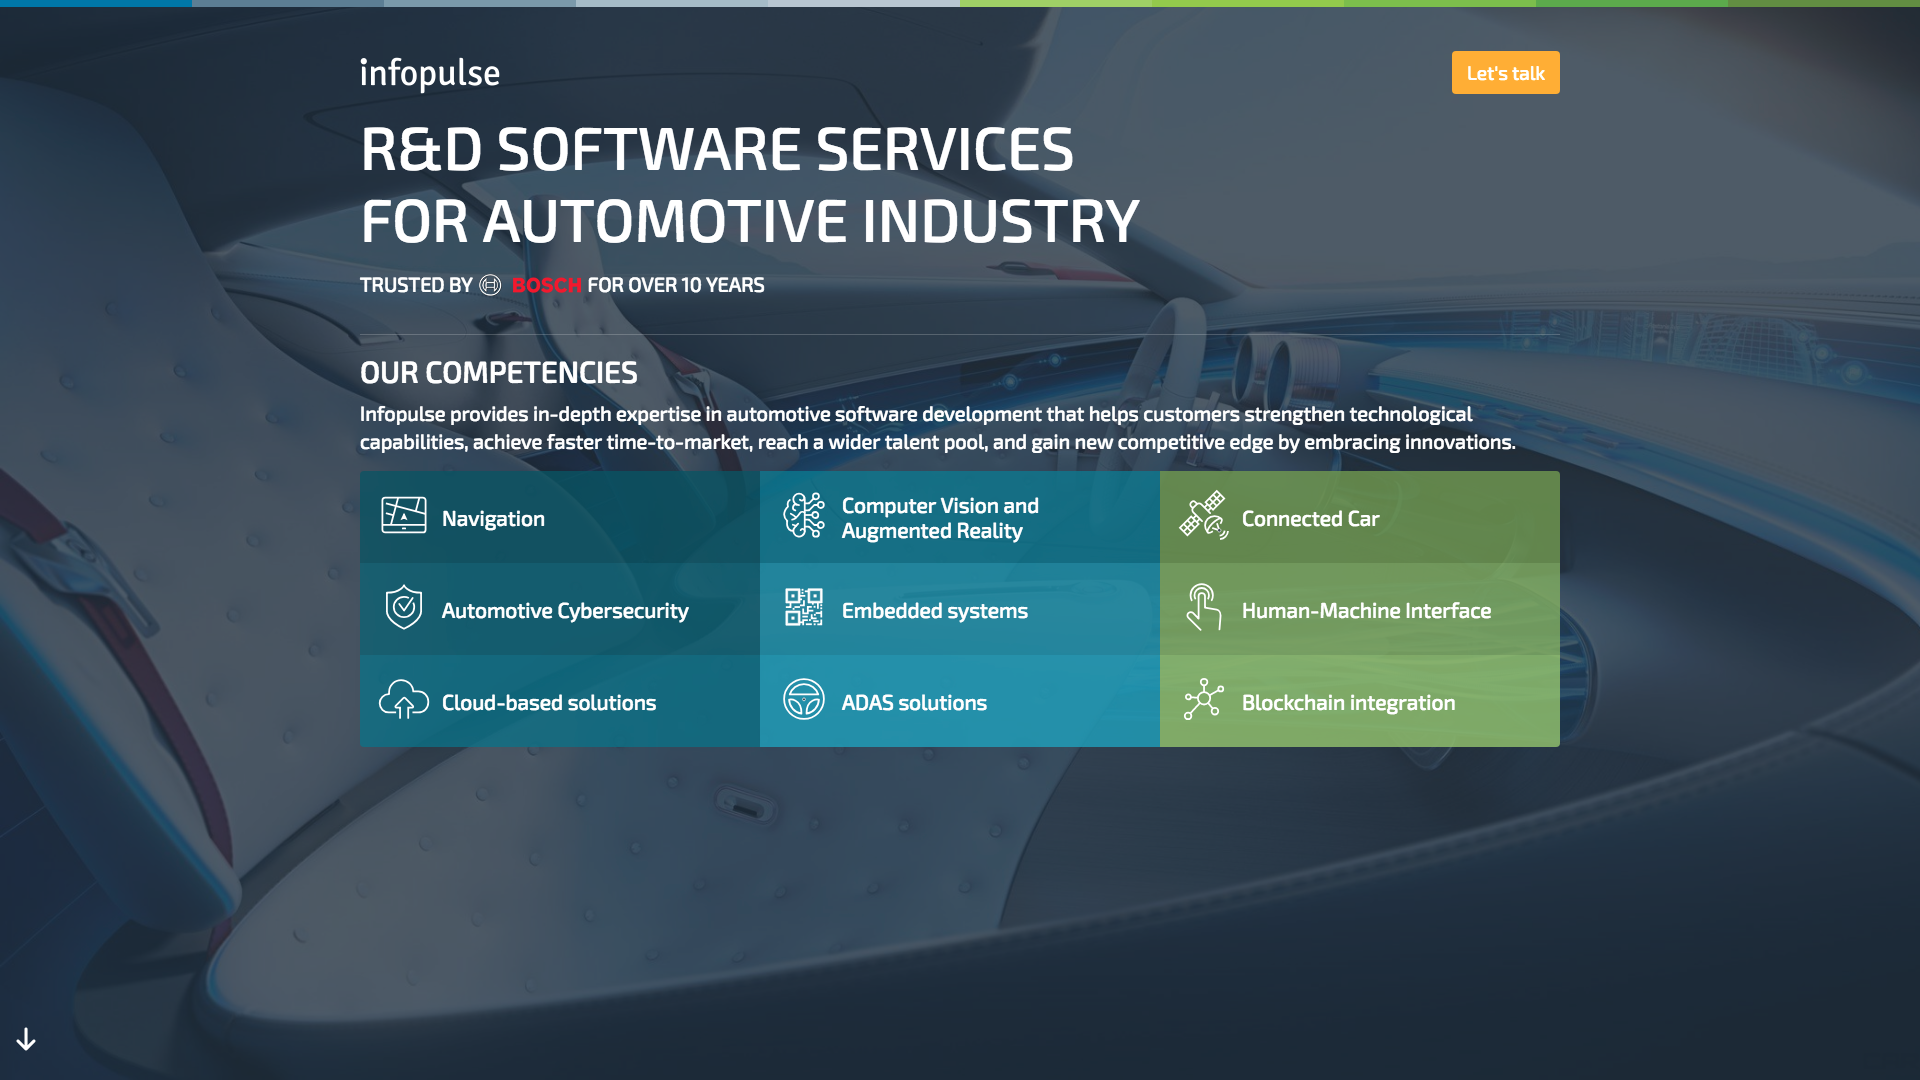This screenshot has width=1920, height=1080.
Task: Click the Embedded systems QR-style icon
Action: click(x=804, y=607)
